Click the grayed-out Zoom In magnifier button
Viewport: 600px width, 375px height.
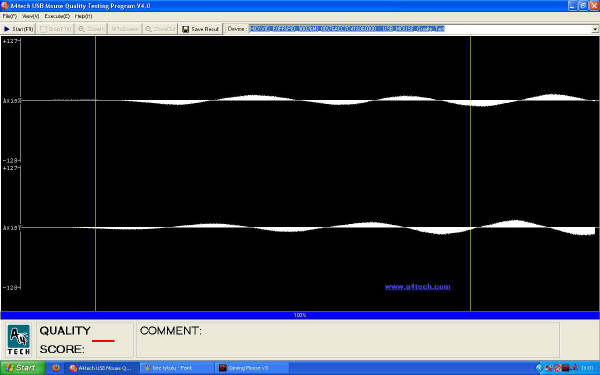point(91,29)
